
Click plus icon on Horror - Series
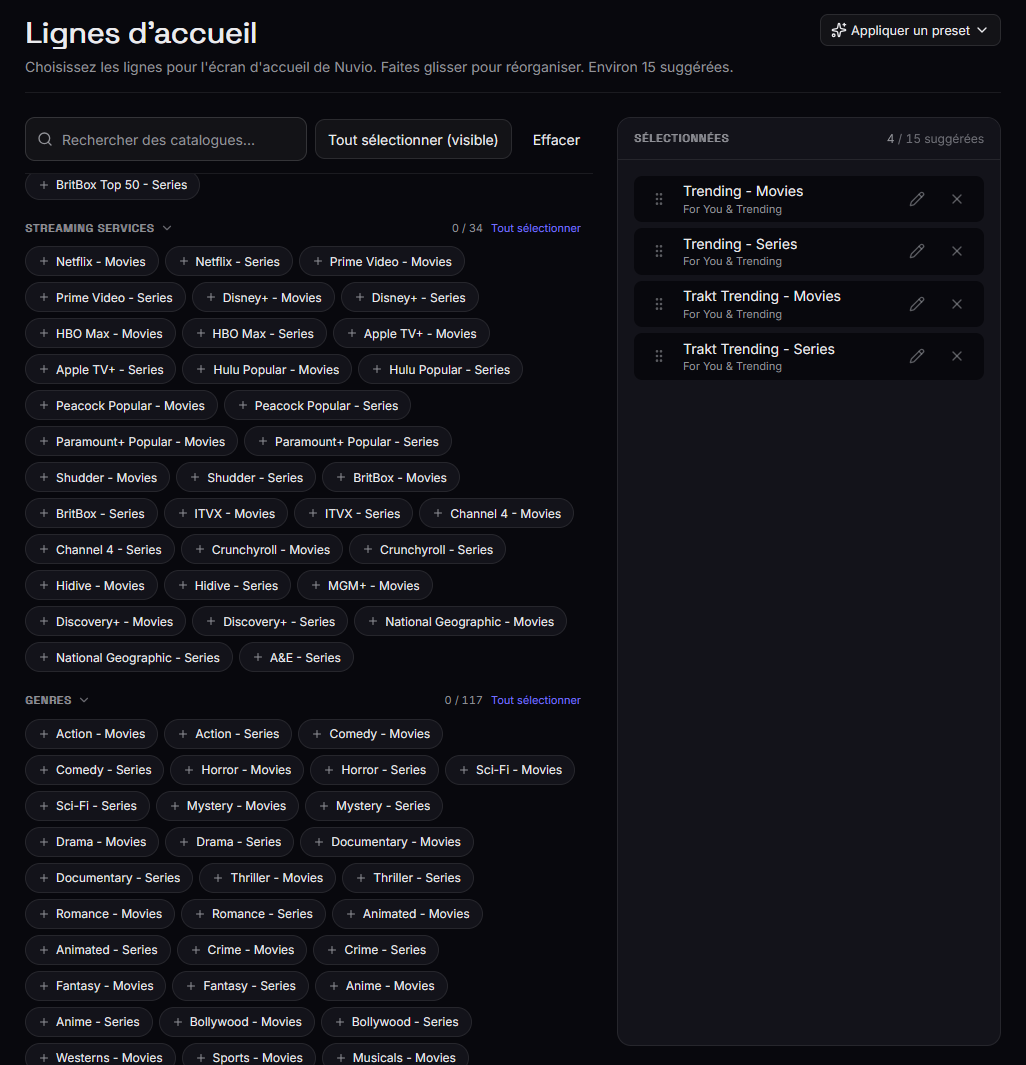(329, 770)
